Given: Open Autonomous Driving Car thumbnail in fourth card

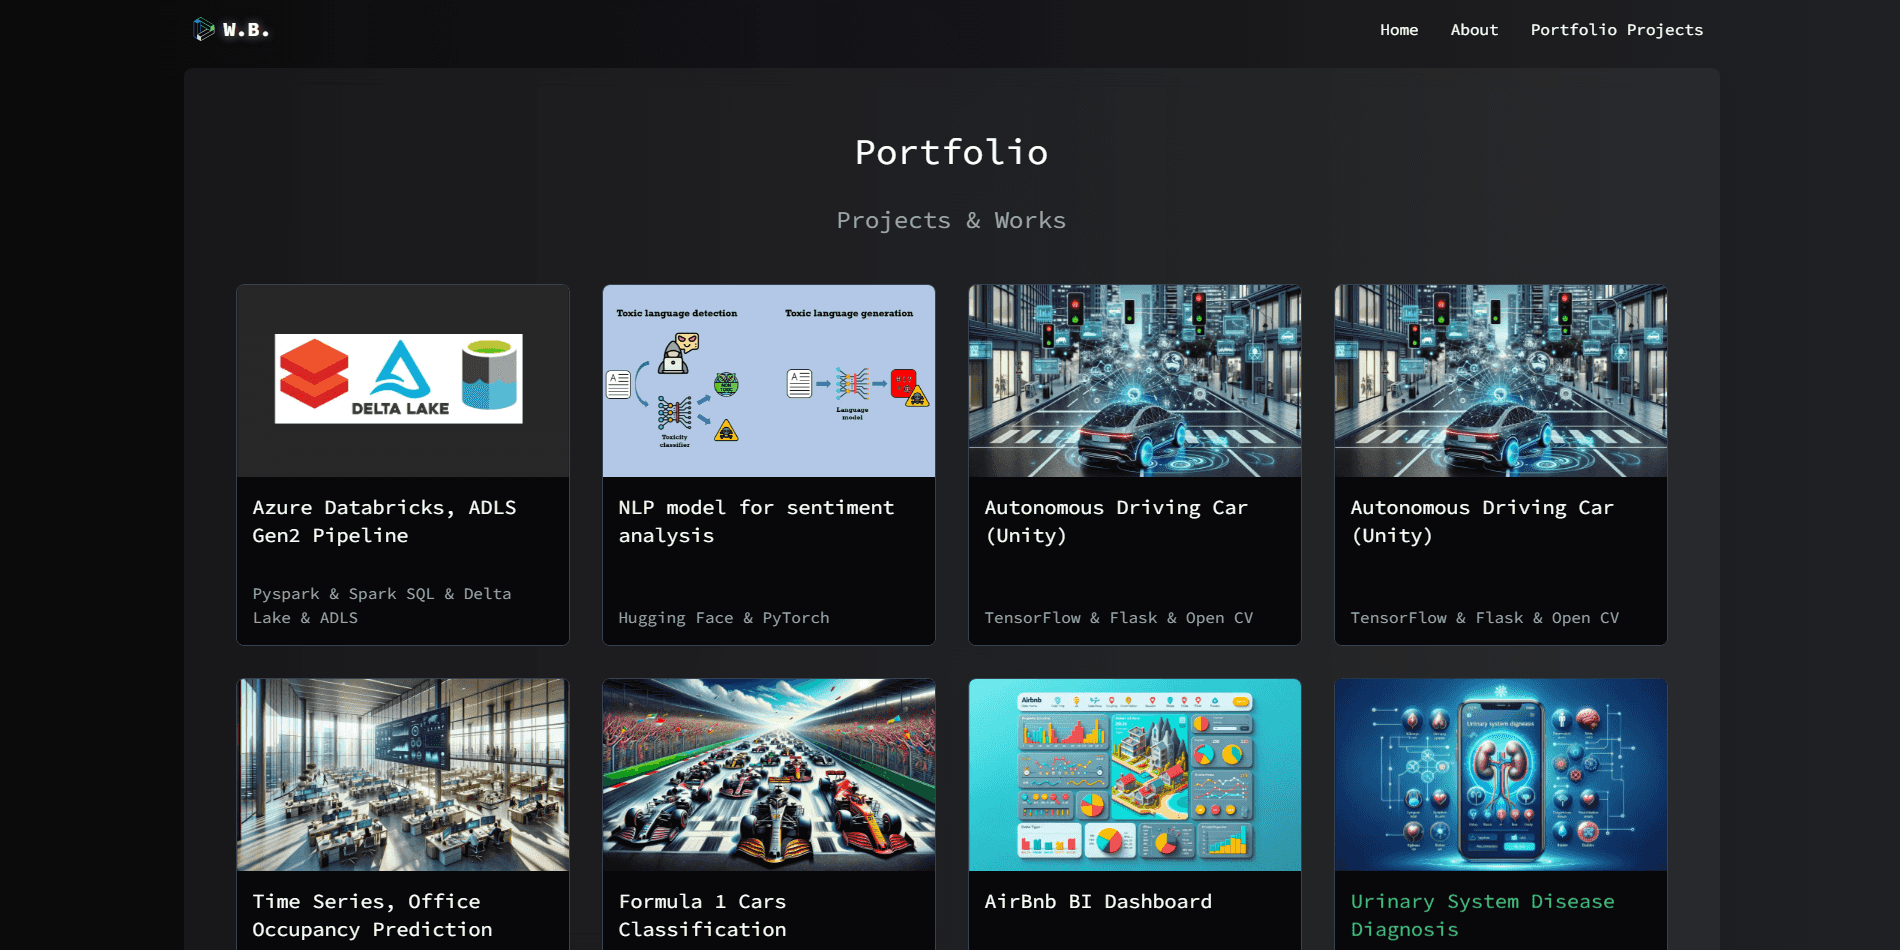Looking at the screenshot, I should [1501, 381].
